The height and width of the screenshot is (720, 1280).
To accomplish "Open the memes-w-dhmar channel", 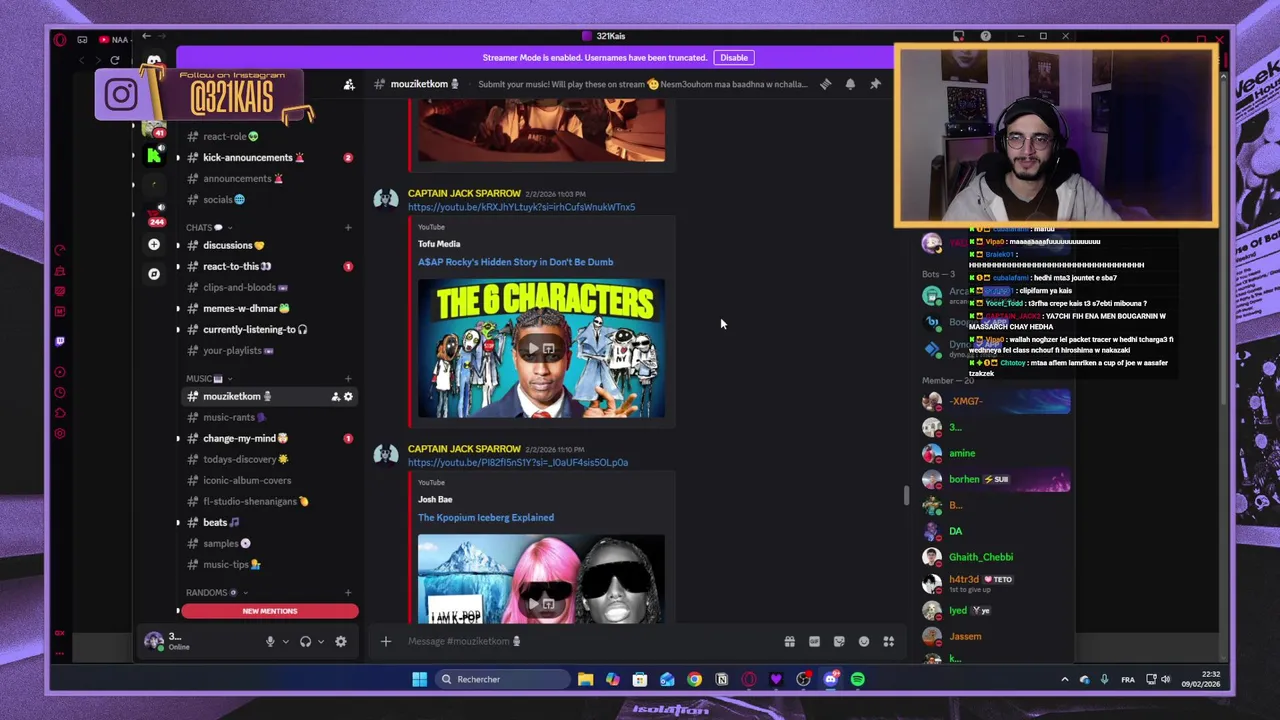I will click(x=268, y=309).
